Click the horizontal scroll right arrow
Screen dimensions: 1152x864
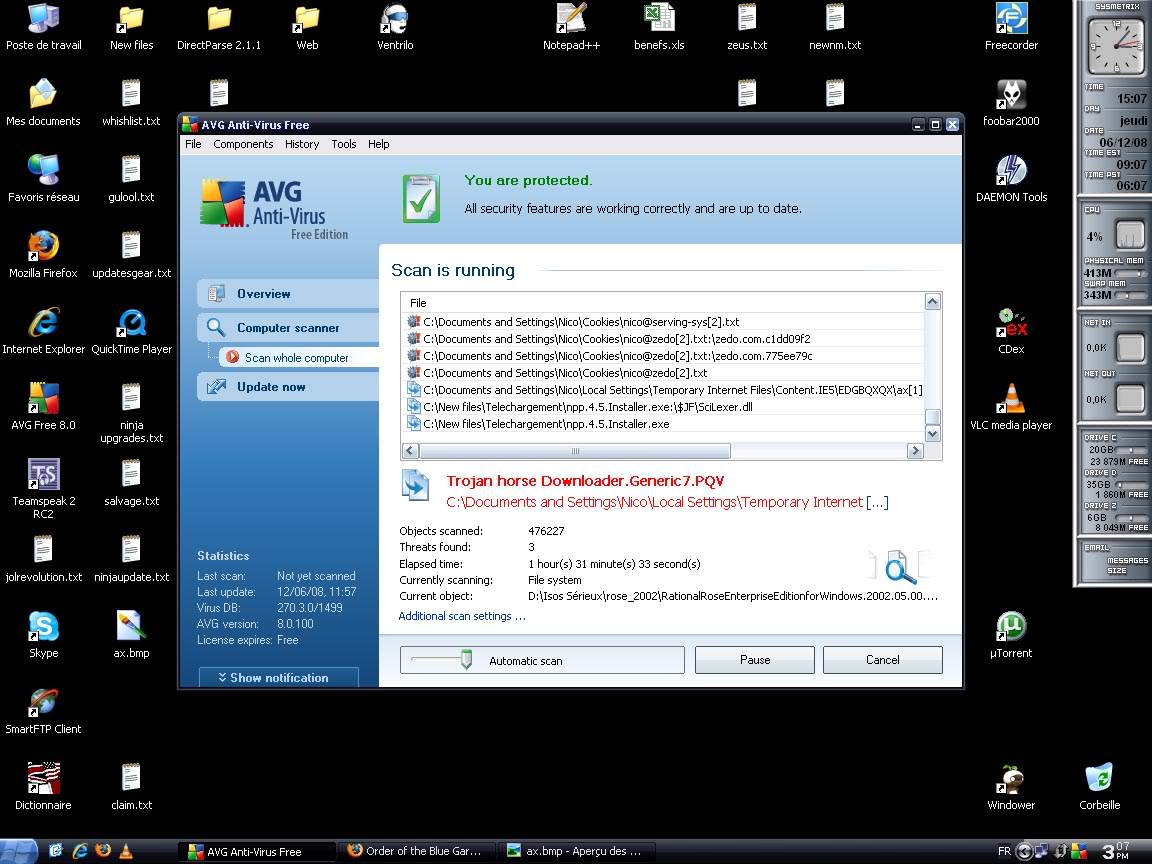click(x=915, y=450)
